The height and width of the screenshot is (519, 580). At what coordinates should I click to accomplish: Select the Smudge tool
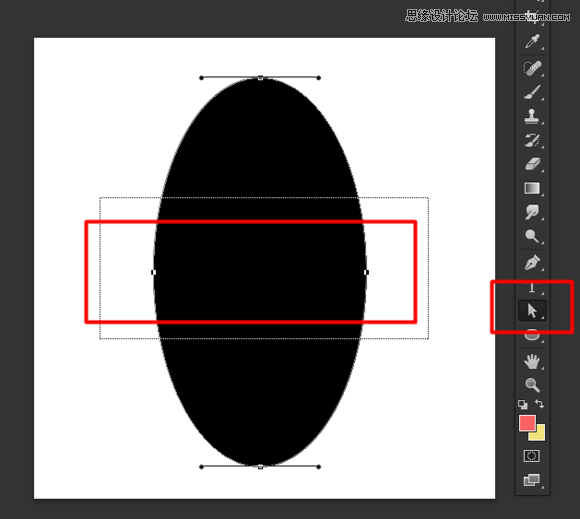(532, 212)
